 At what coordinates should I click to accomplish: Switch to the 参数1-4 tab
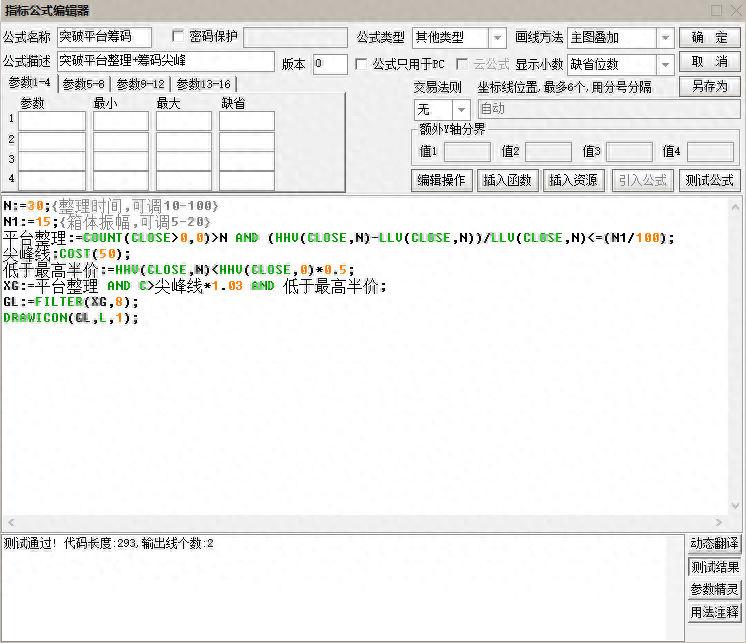coord(29,83)
